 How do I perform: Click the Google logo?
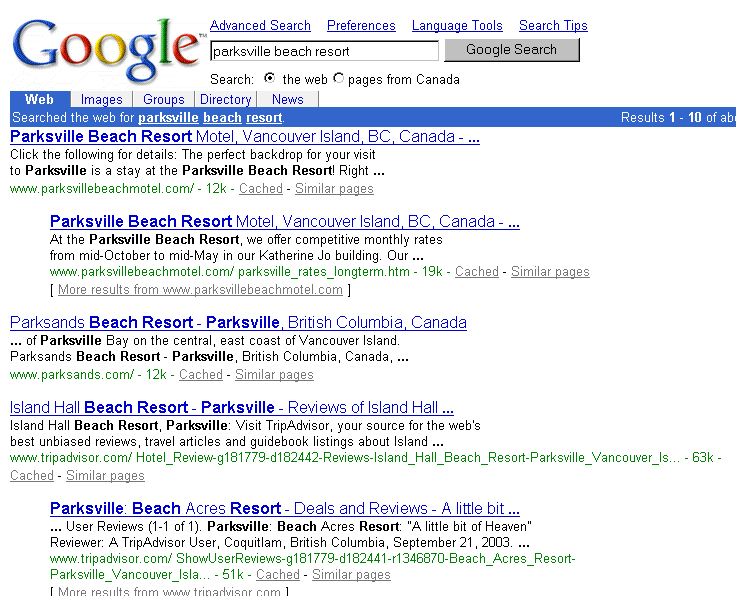pyautogui.click(x=109, y=51)
